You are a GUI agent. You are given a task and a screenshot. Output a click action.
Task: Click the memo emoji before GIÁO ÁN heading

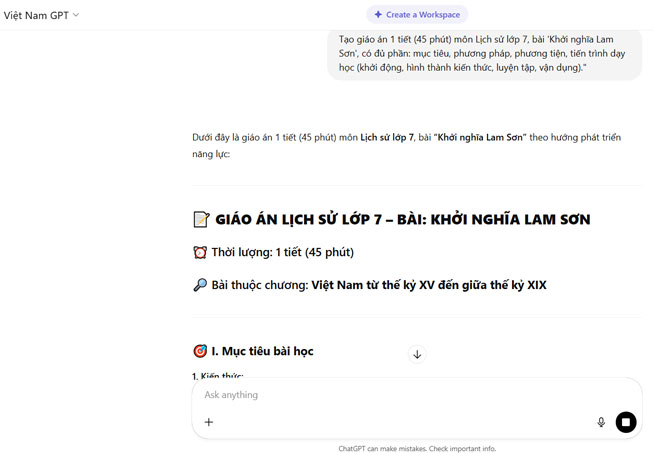[x=200, y=220]
